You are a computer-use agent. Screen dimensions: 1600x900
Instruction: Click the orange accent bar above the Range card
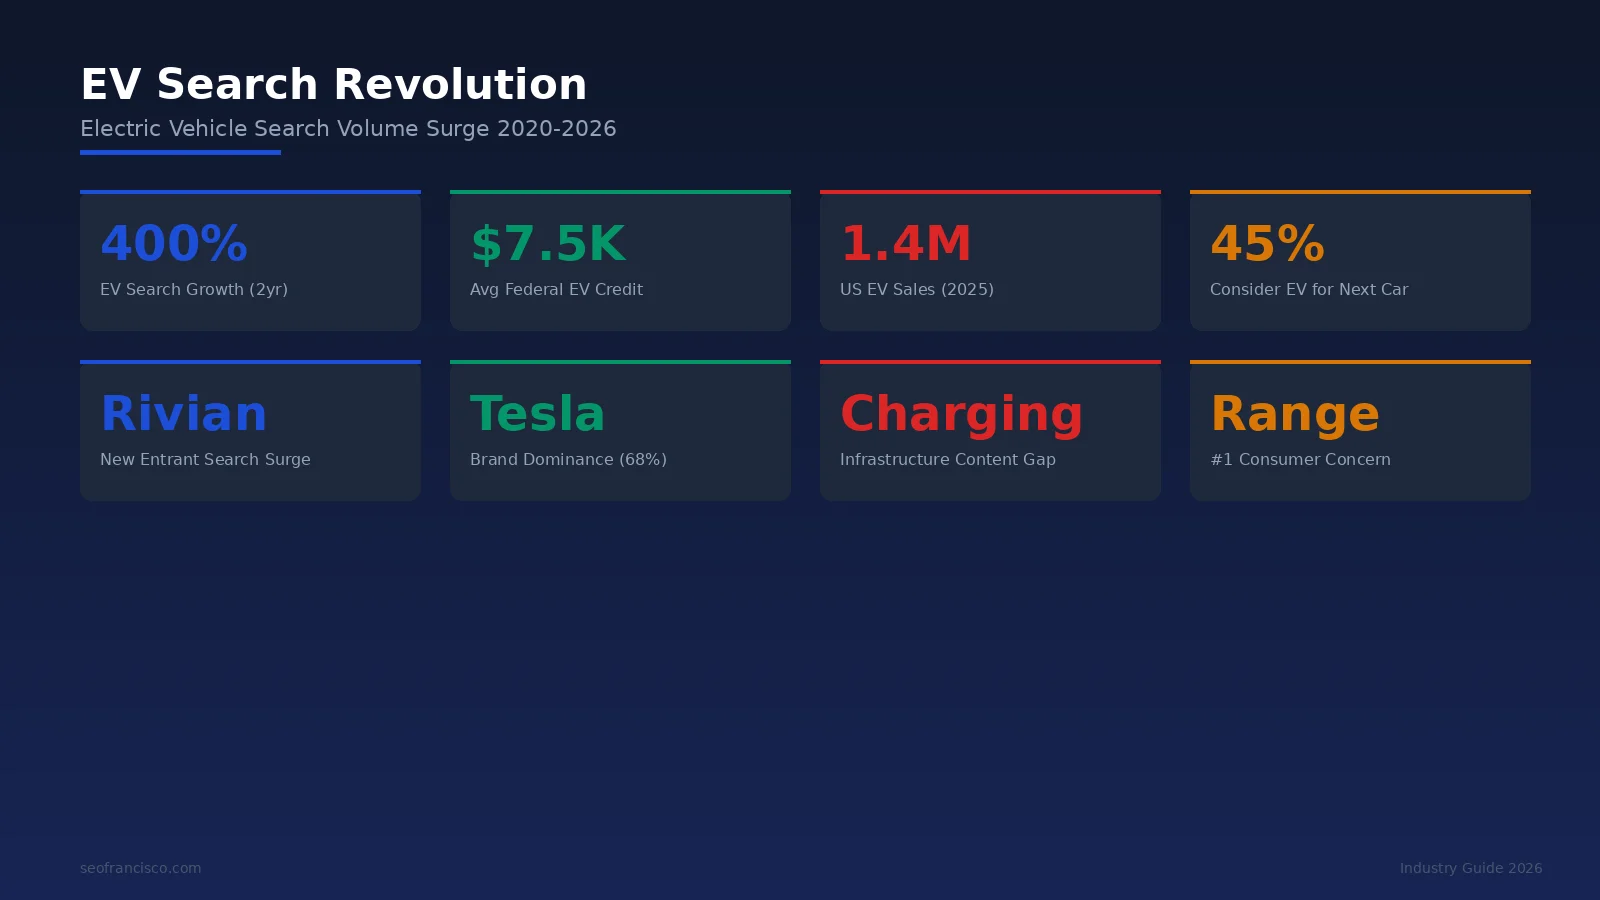[1360, 361]
